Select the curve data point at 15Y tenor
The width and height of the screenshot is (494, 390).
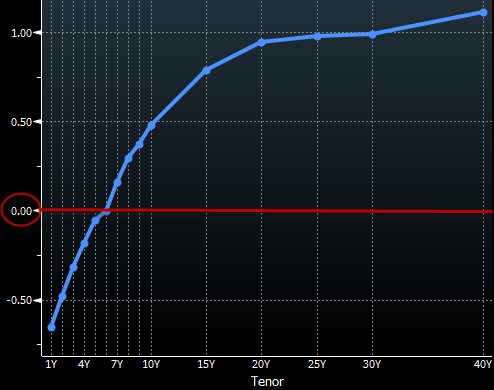point(207,70)
